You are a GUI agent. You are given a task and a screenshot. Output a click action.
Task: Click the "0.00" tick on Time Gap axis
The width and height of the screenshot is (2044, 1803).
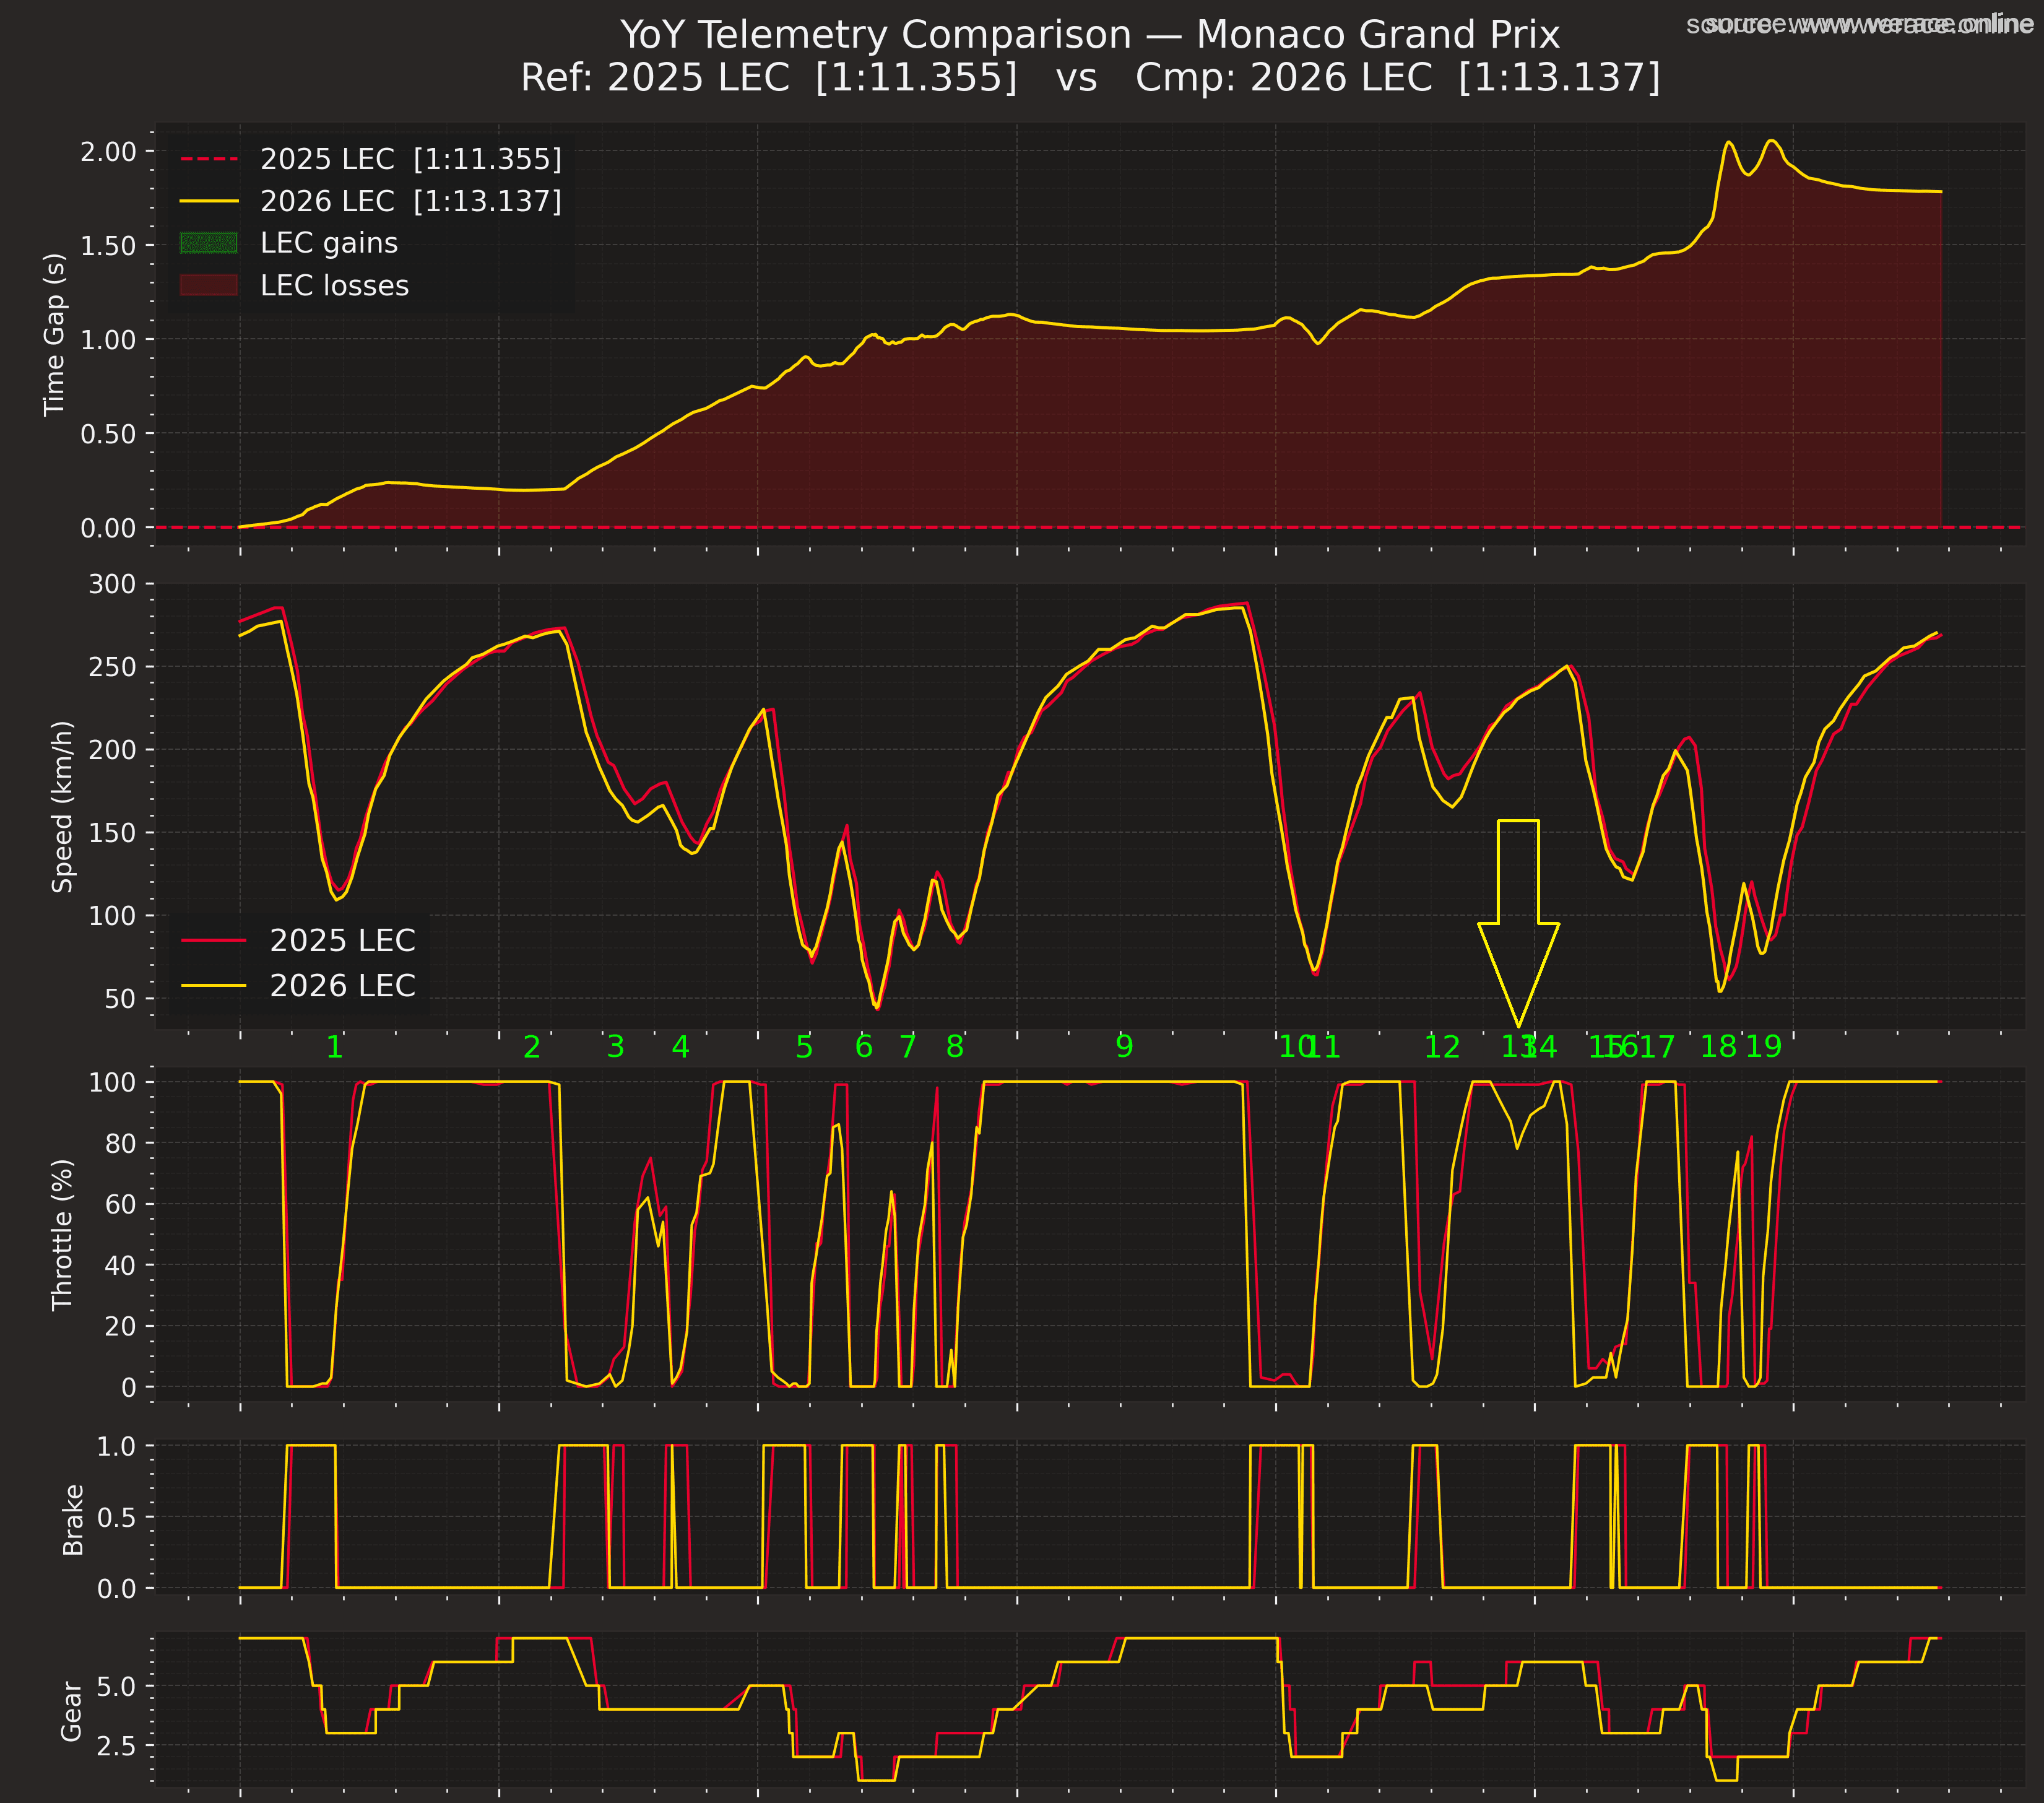pos(108,527)
